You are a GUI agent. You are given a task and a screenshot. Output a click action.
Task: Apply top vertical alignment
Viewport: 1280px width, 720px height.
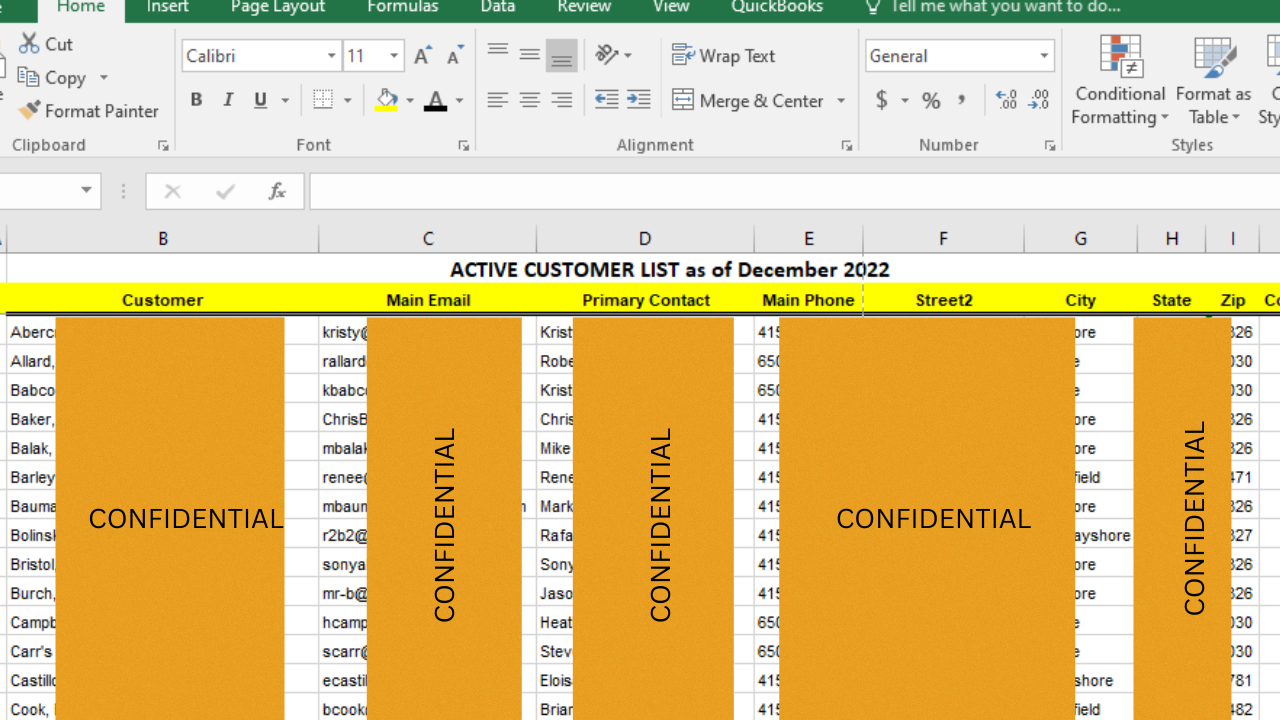pos(498,54)
